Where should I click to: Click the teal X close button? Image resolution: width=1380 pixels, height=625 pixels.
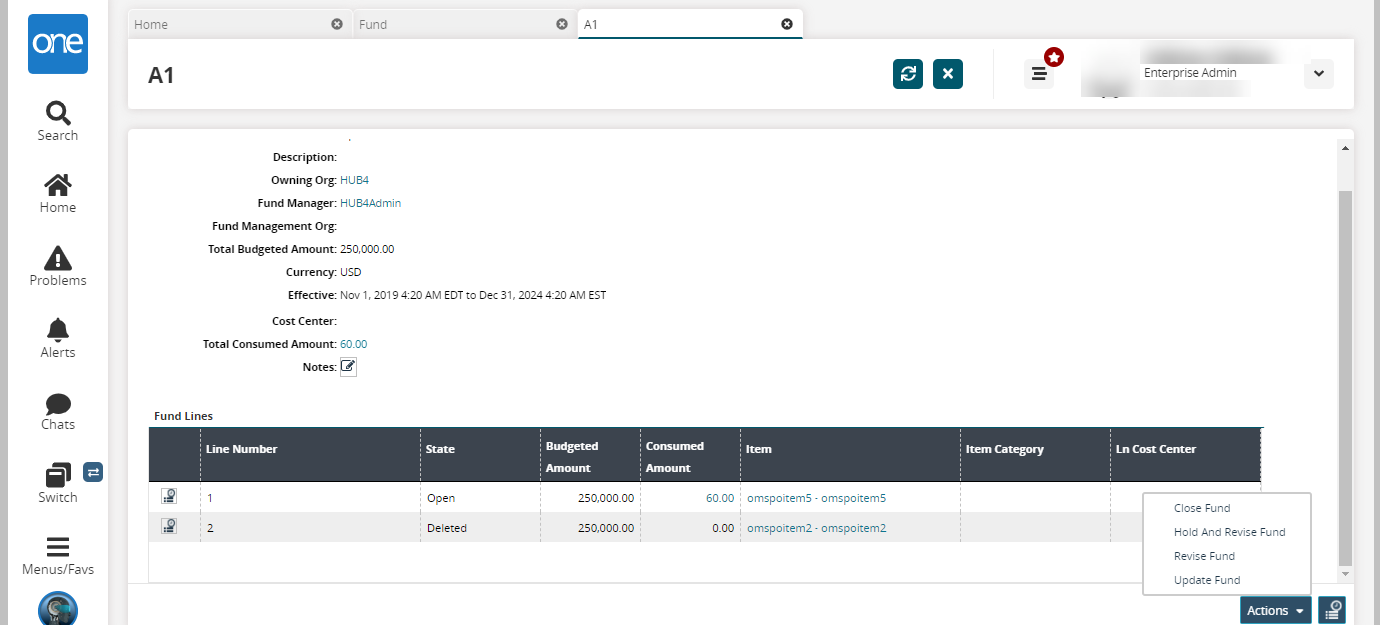948,74
